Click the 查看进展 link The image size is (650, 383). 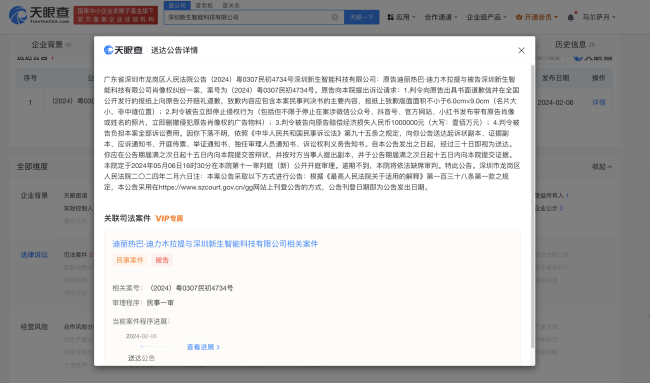[203, 347]
